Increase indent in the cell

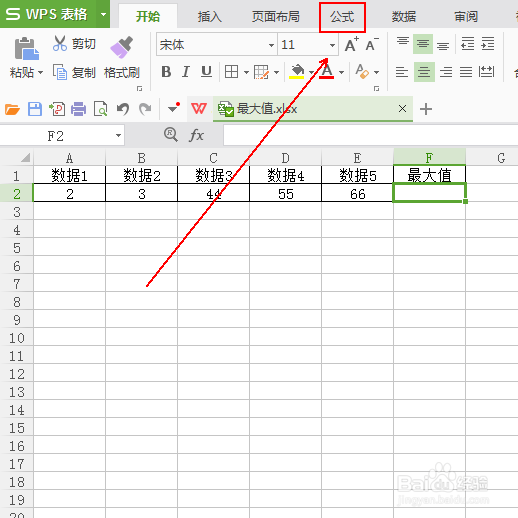click(488, 44)
